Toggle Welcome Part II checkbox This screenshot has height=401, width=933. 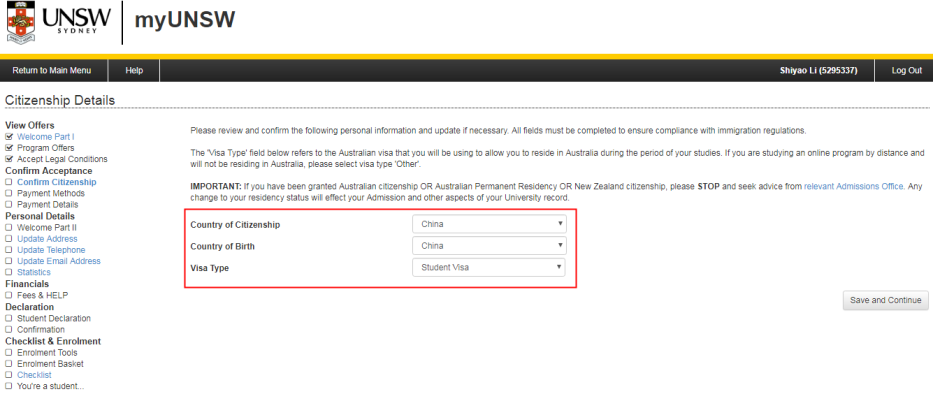point(8,227)
